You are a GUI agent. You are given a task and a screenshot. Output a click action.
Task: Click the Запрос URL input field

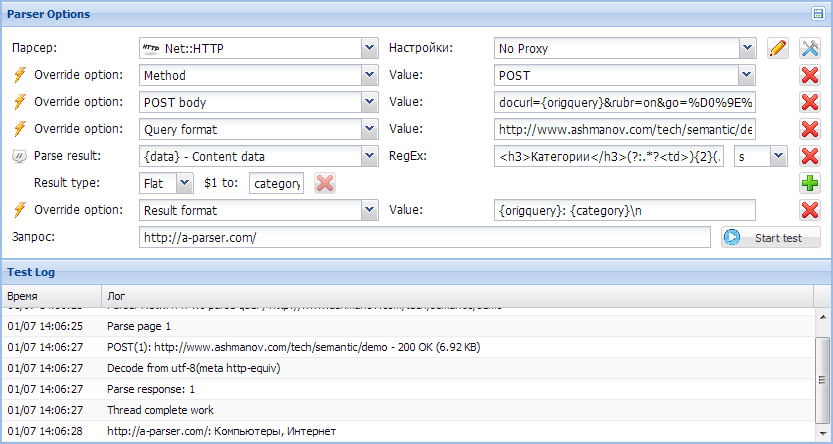[424, 237]
